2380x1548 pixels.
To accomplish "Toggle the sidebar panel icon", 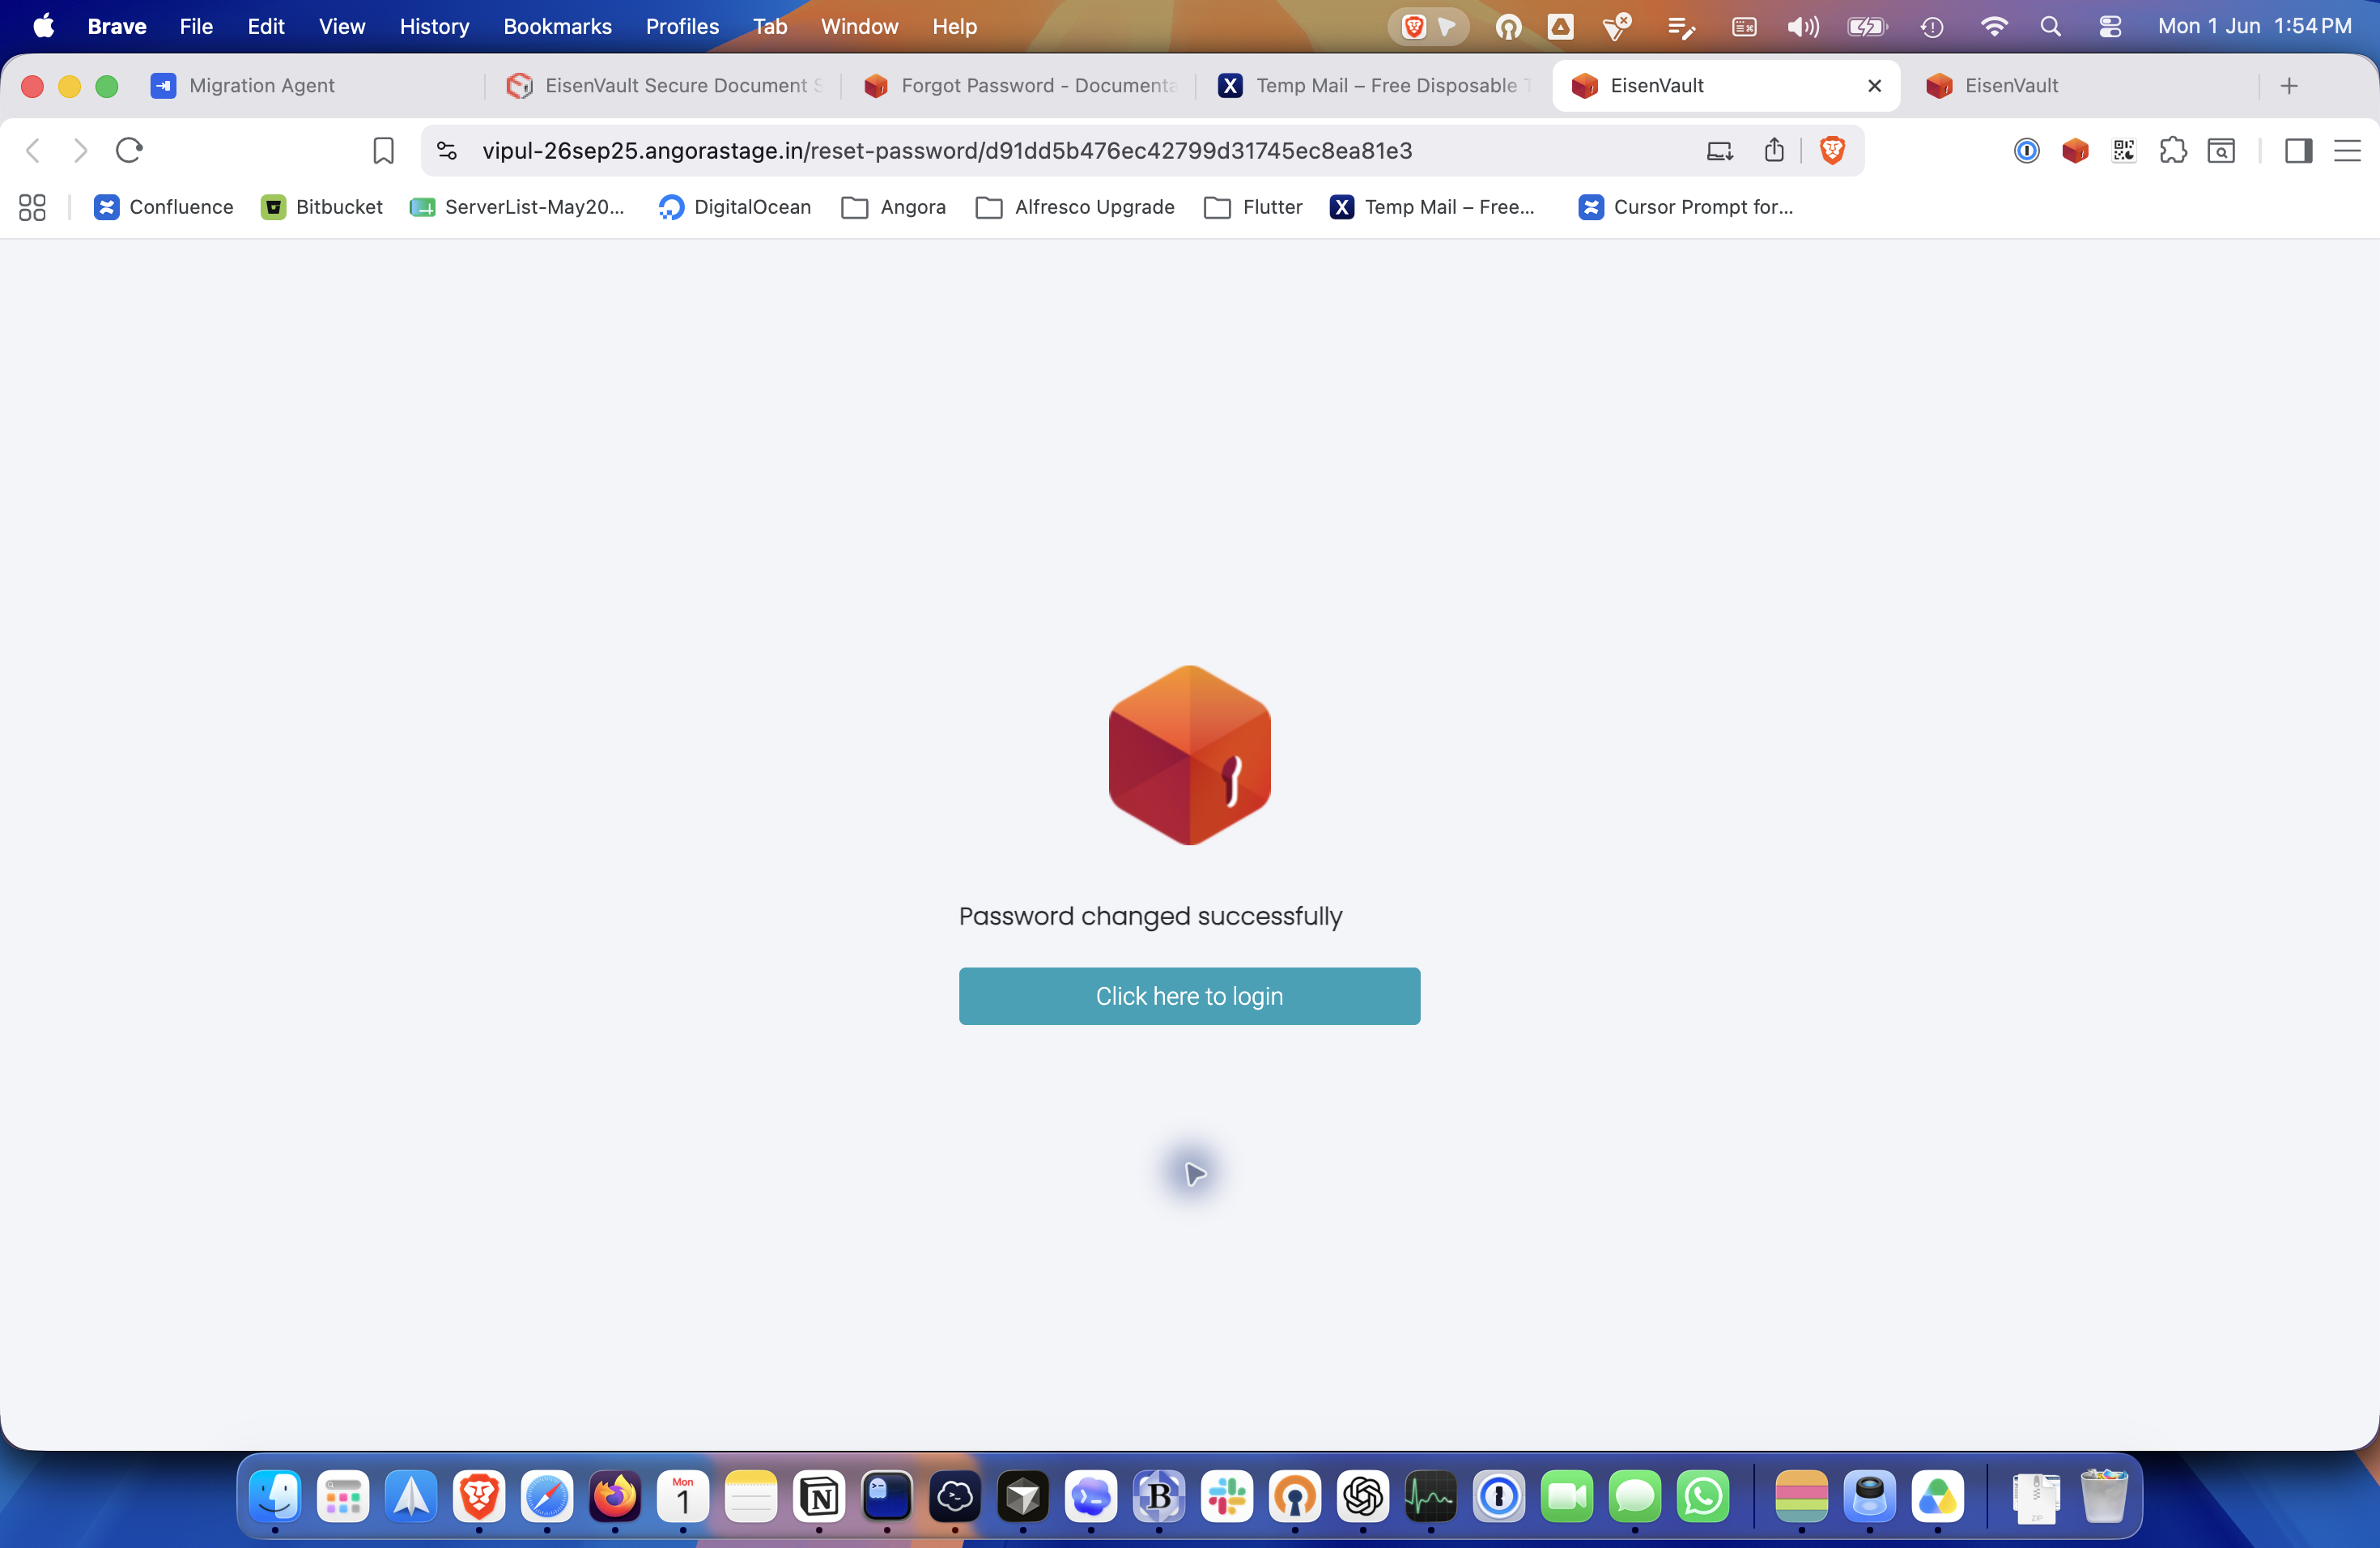I will [x=2298, y=151].
